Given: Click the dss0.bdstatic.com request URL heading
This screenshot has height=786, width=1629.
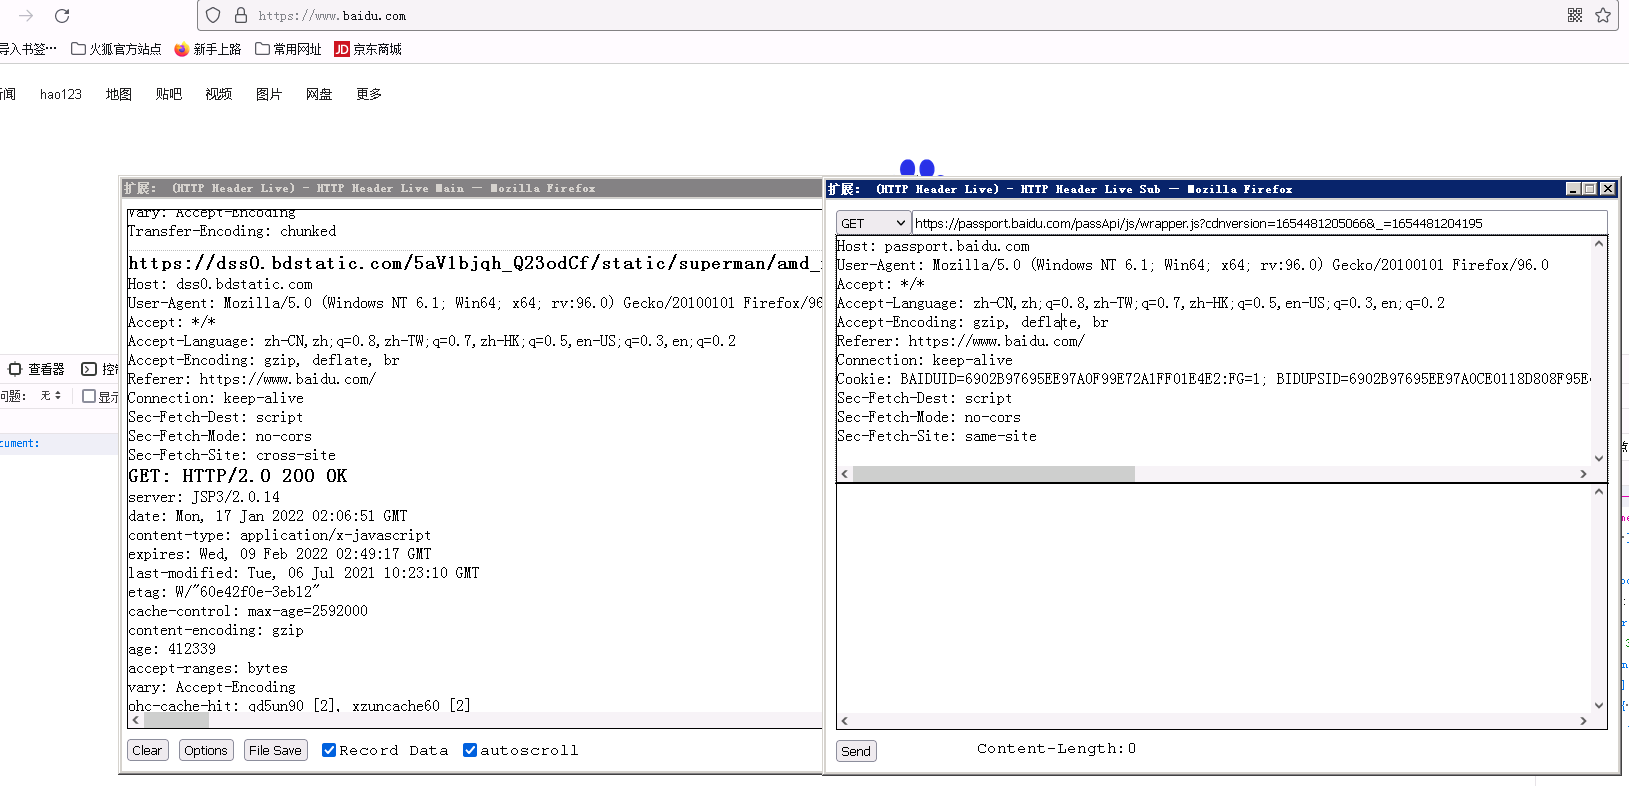Looking at the screenshot, I should tap(475, 263).
